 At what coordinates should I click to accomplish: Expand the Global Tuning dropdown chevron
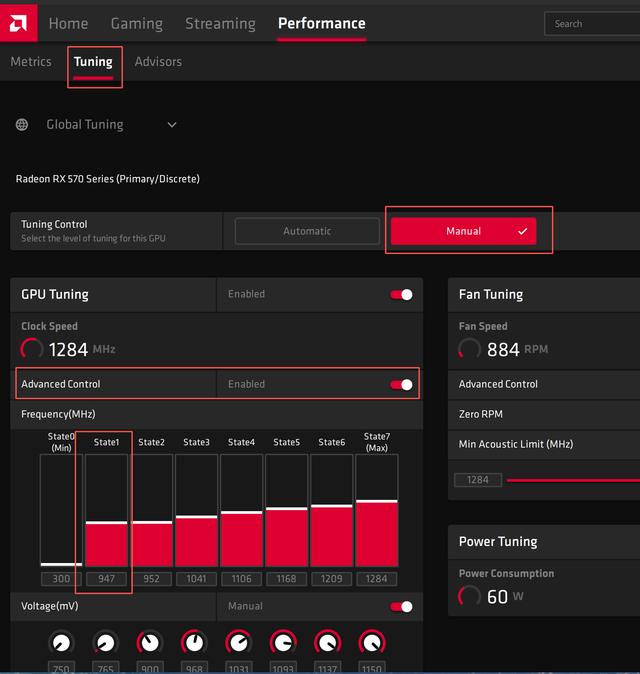click(x=172, y=125)
